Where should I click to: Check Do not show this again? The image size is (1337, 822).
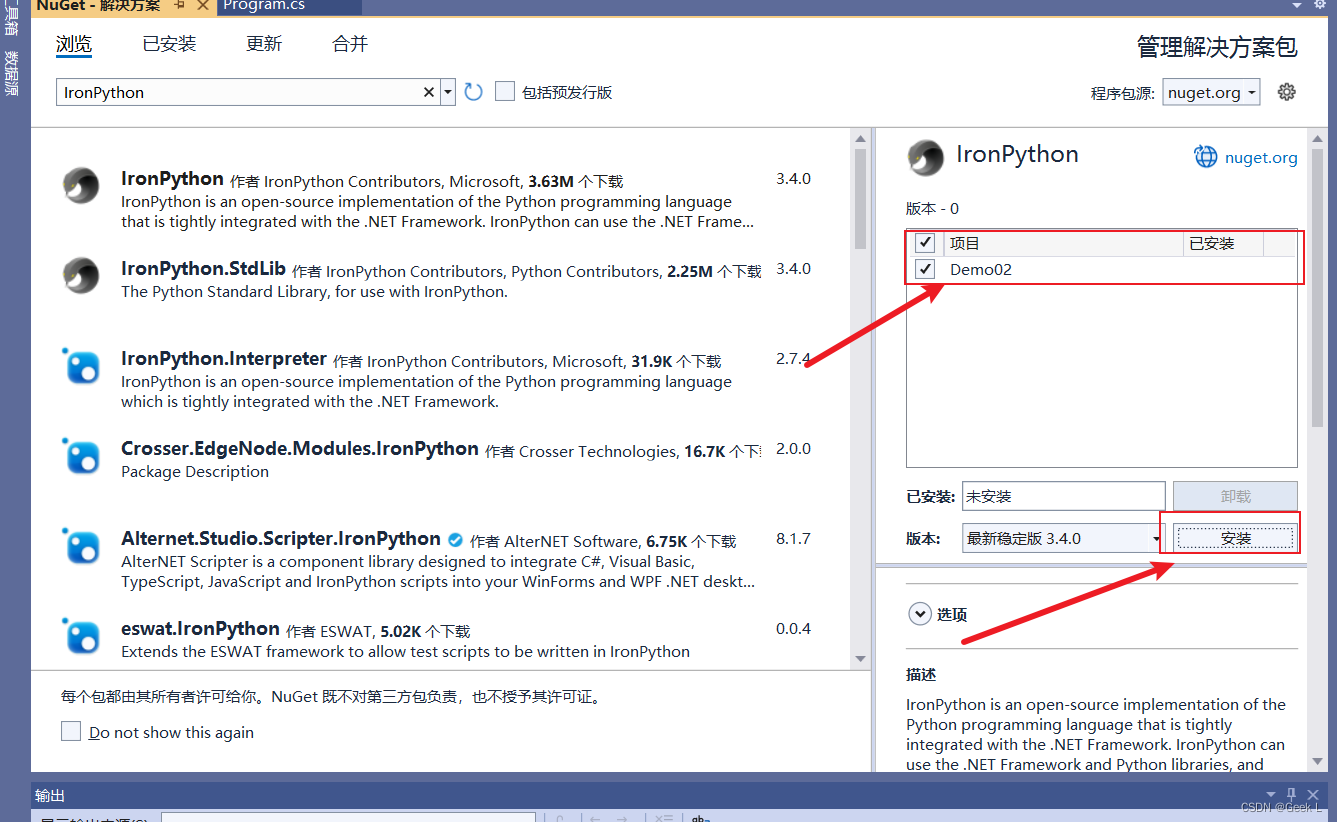[x=71, y=731]
